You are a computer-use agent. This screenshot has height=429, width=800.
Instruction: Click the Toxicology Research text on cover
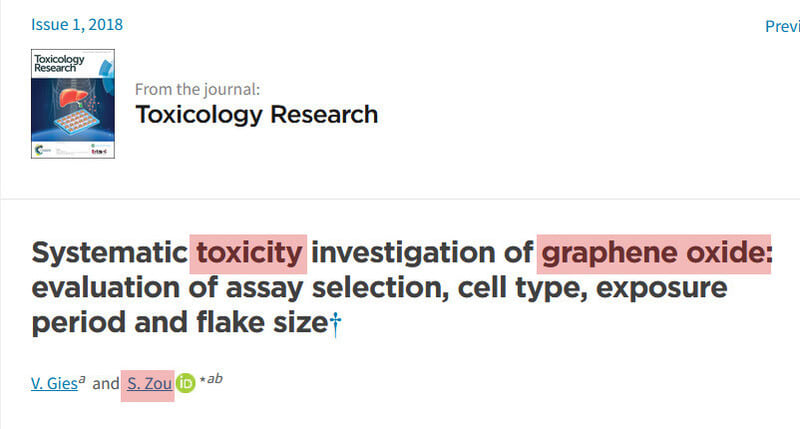(59, 64)
